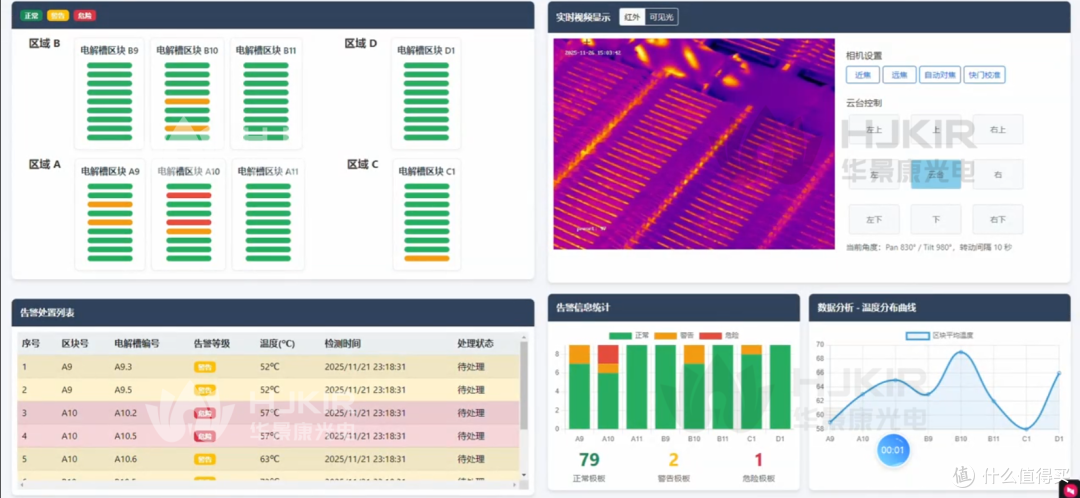Screen dimensions: 1080x498
Task: Select alarm row for cell A9.5
Action: pyautogui.click(x=268, y=390)
